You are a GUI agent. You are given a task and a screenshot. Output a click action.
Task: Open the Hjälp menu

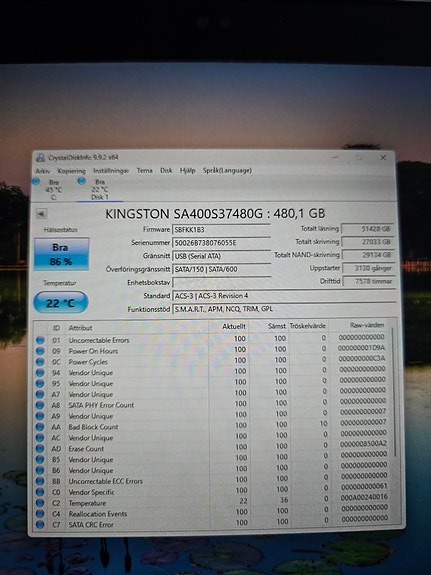click(x=187, y=171)
